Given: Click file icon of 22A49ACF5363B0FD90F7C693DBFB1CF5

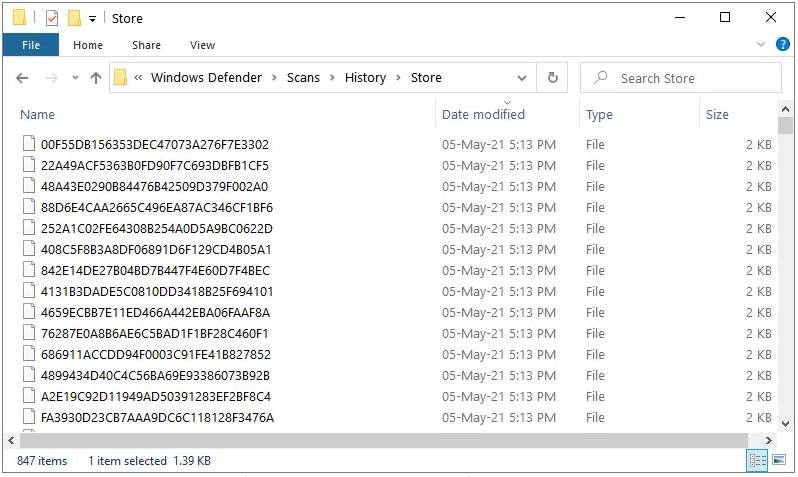Looking at the screenshot, I should pyautogui.click(x=29, y=164).
